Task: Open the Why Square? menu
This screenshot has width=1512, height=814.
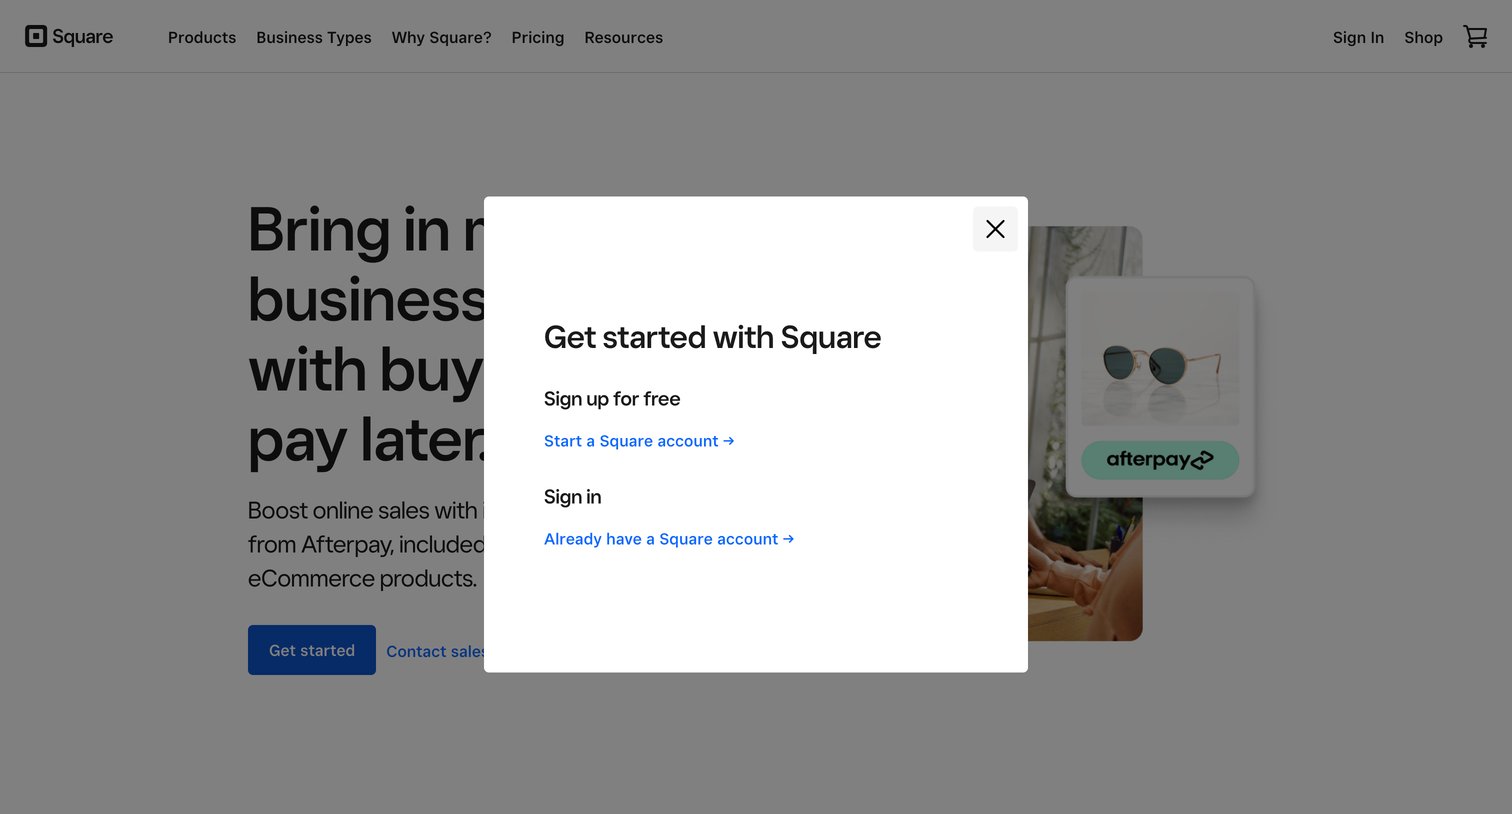Action: 441,37
